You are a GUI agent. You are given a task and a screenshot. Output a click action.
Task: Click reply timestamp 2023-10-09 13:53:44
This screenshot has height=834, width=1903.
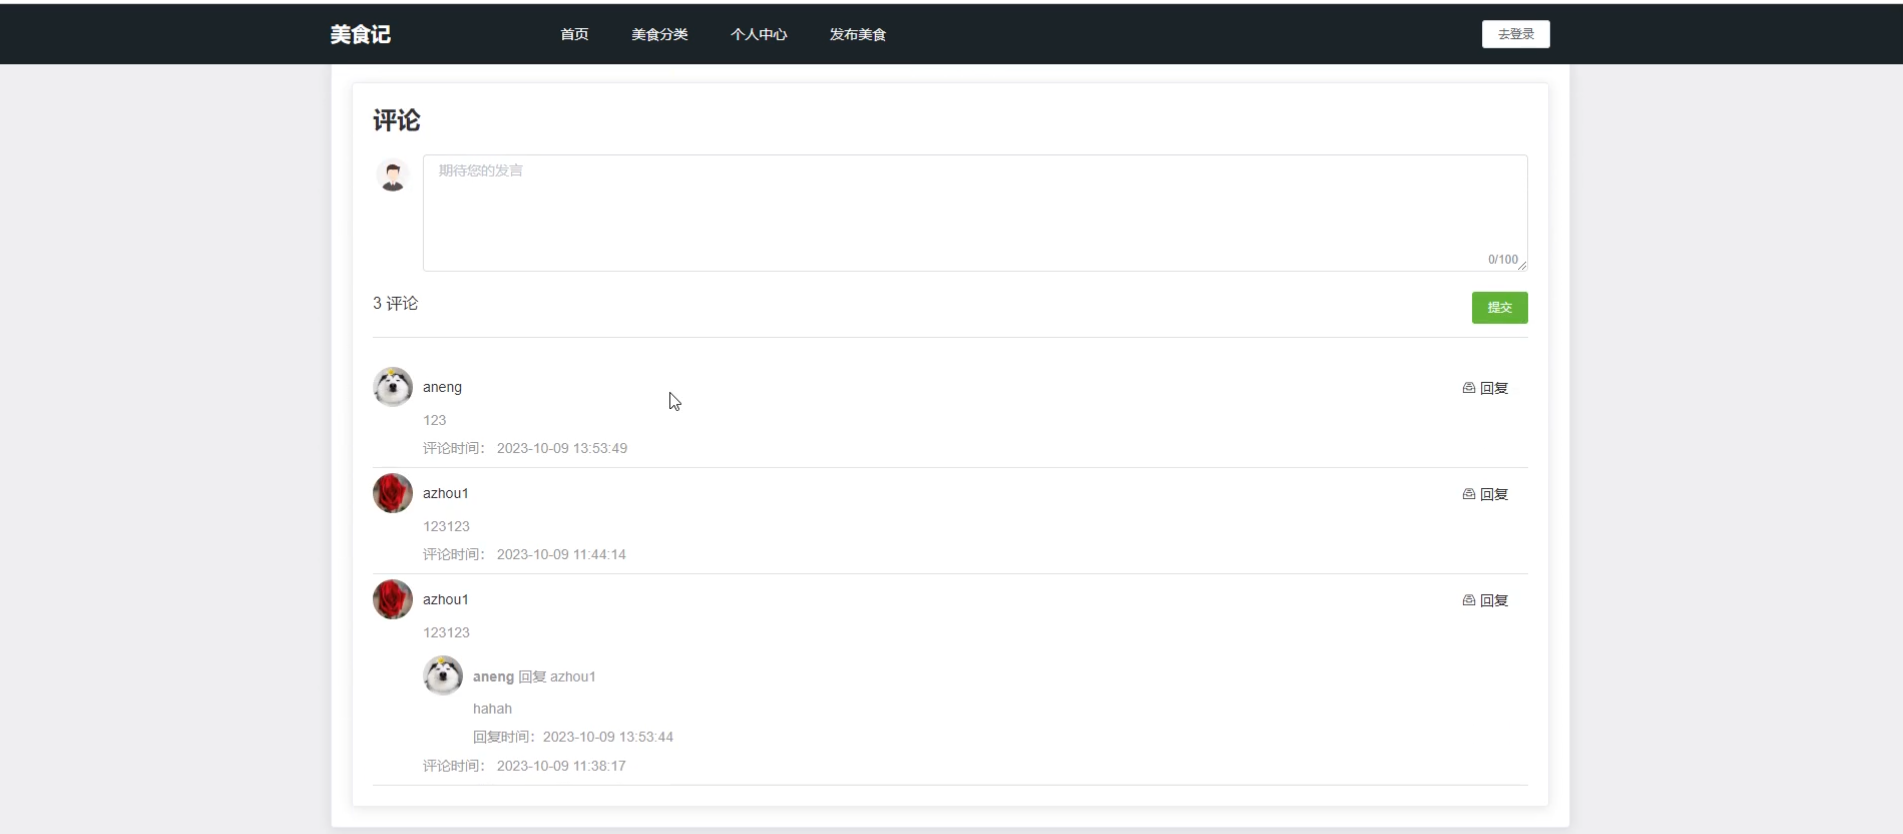pos(608,737)
